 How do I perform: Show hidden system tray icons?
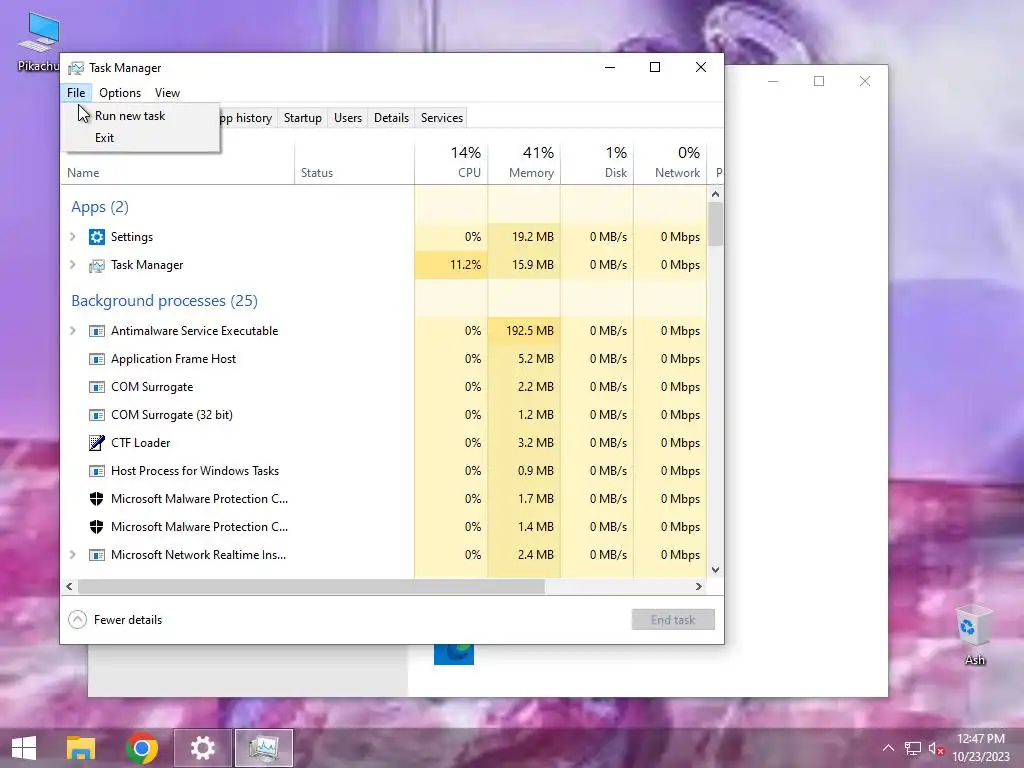[888, 748]
